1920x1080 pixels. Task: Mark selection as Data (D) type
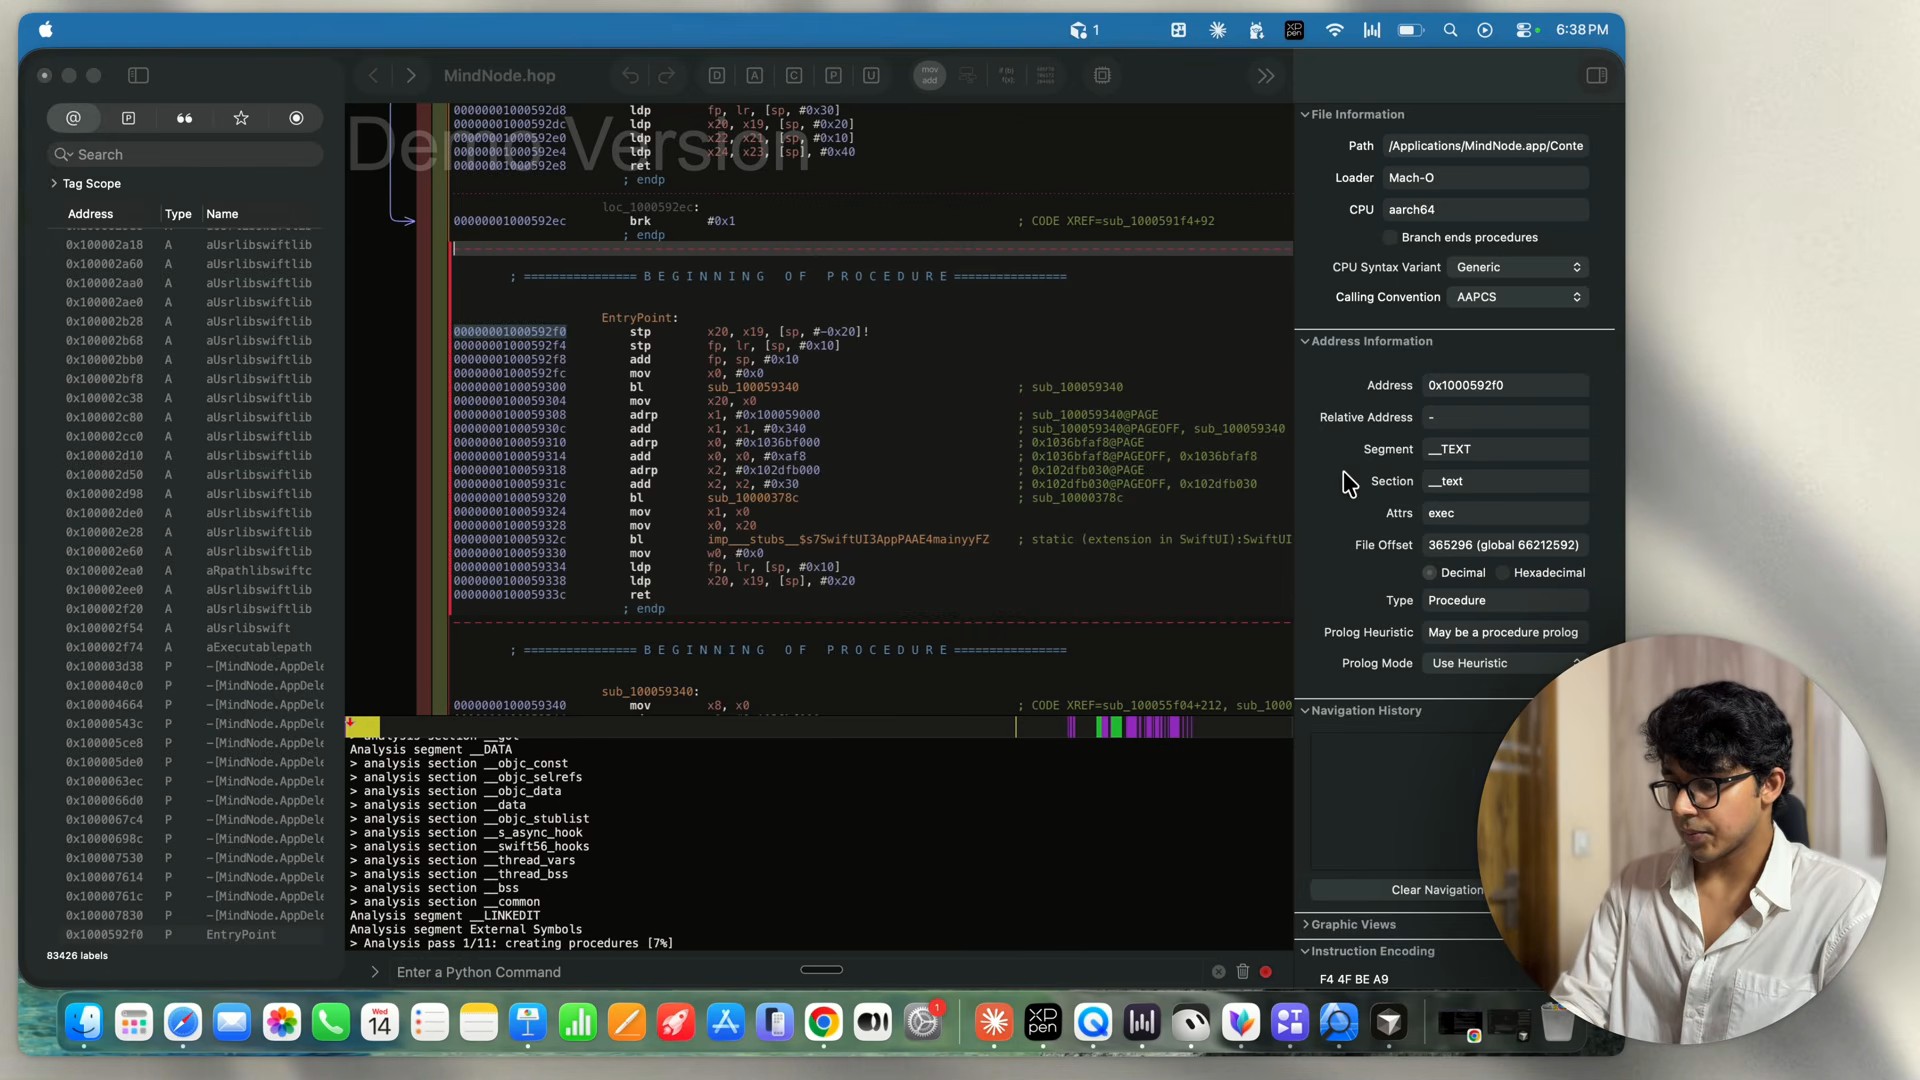716,75
